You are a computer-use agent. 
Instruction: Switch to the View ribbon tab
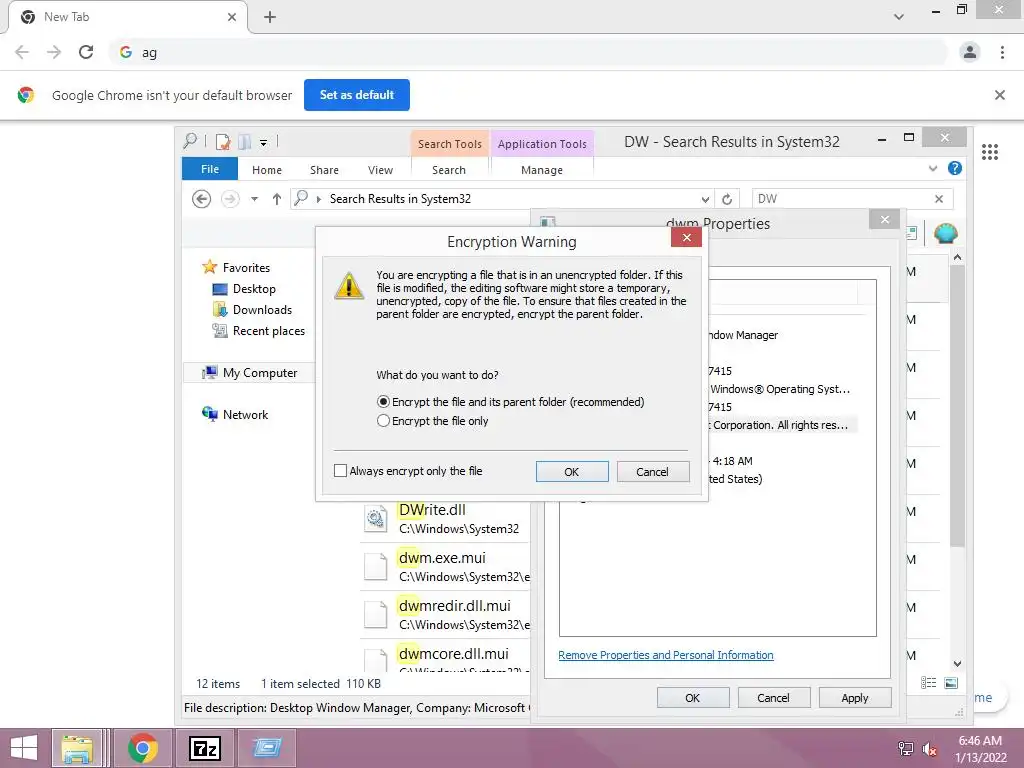click(x=380, y=170)
